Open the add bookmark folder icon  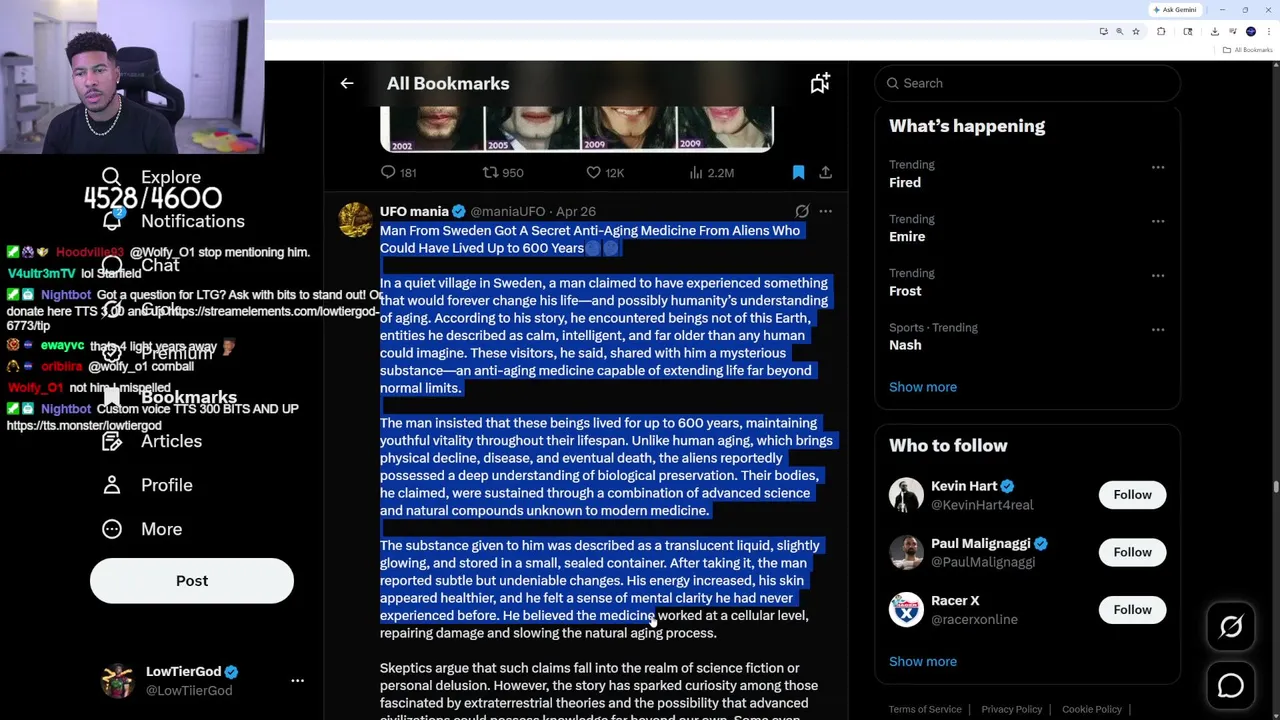tap(820, 84)
